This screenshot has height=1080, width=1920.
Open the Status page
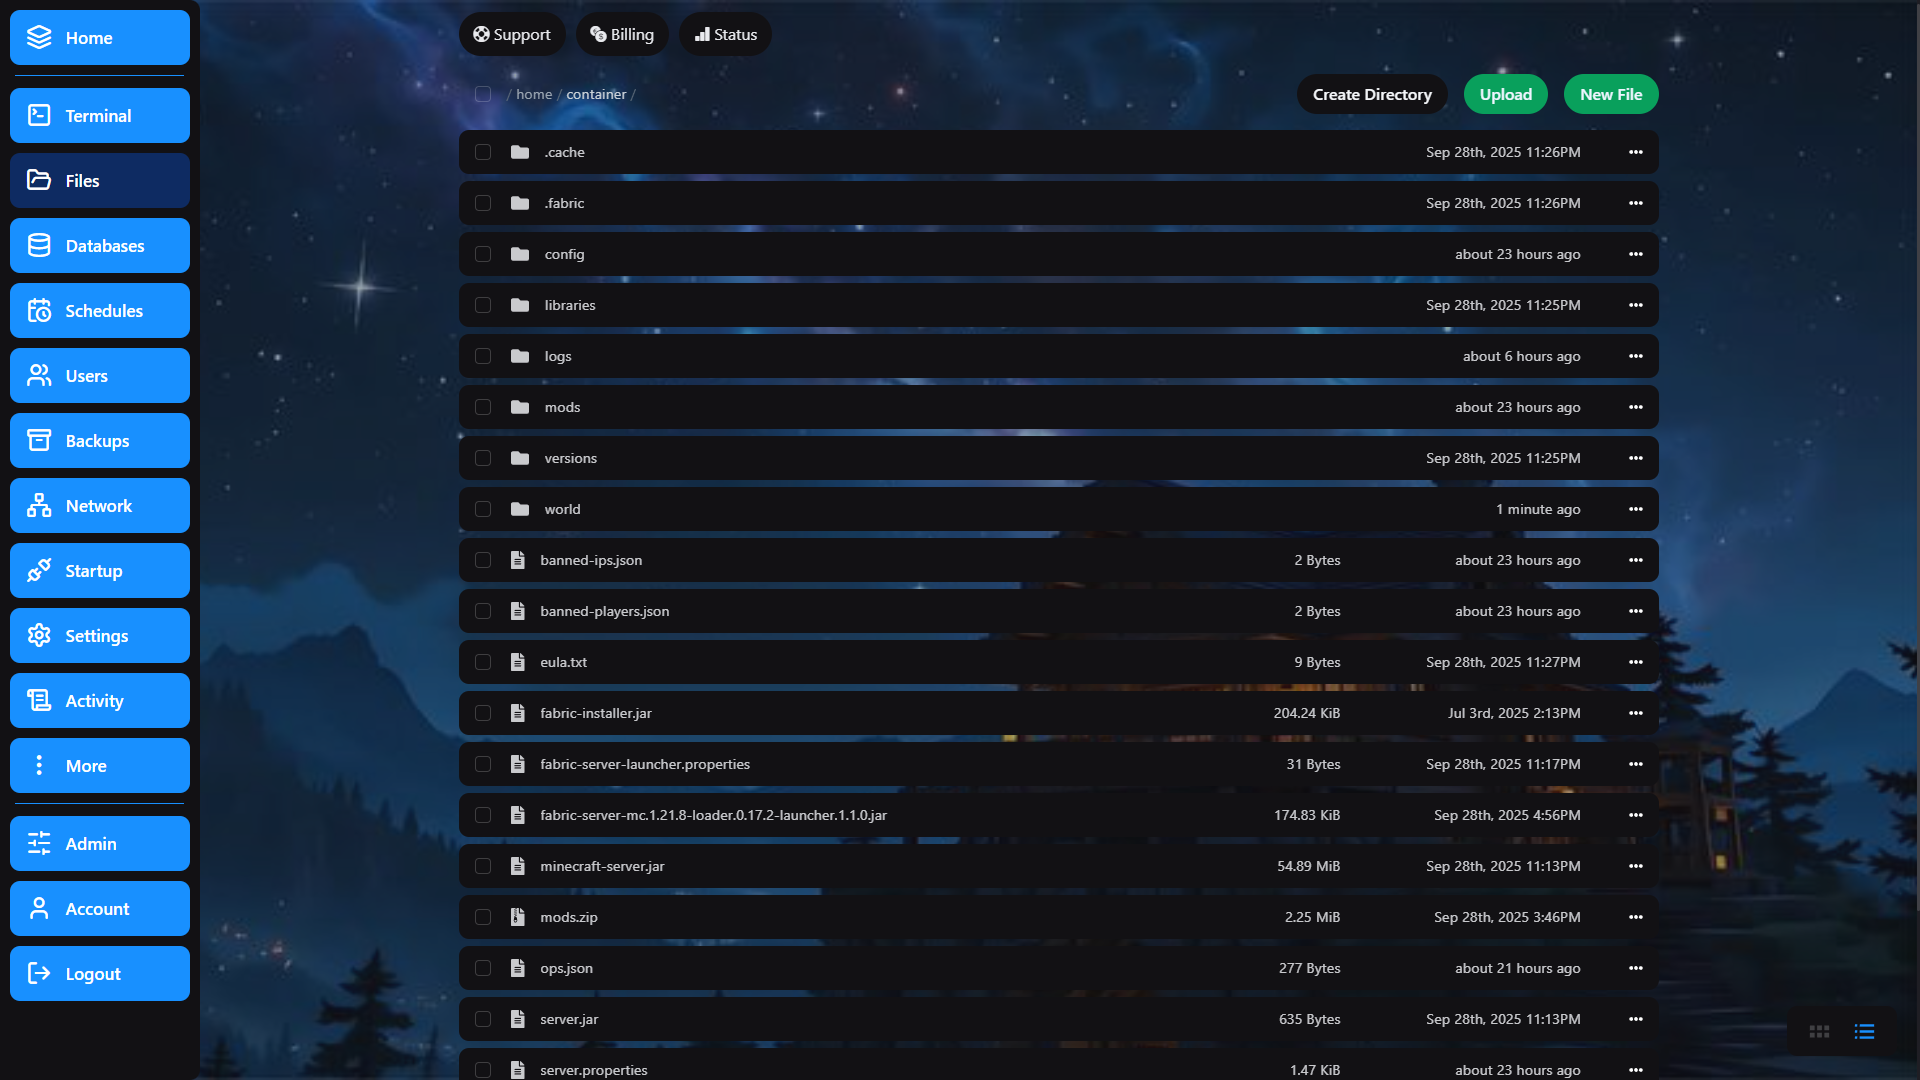click(x=725, y=33)
